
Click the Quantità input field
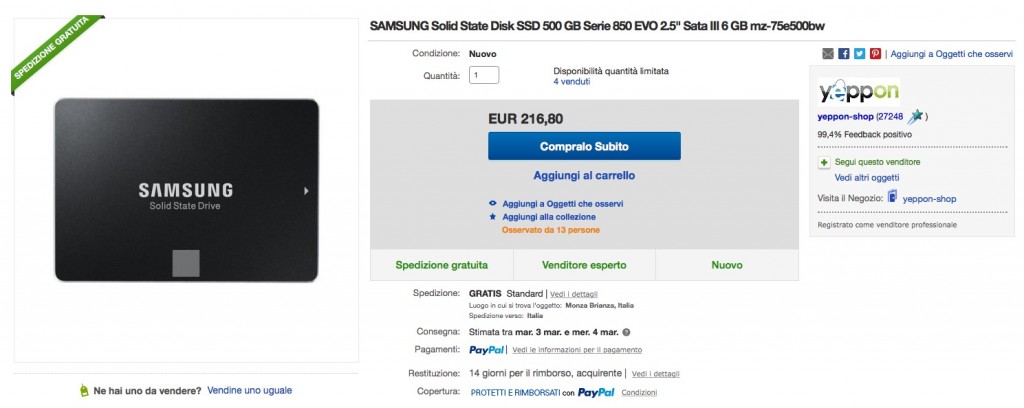click(x=483, y=75)
